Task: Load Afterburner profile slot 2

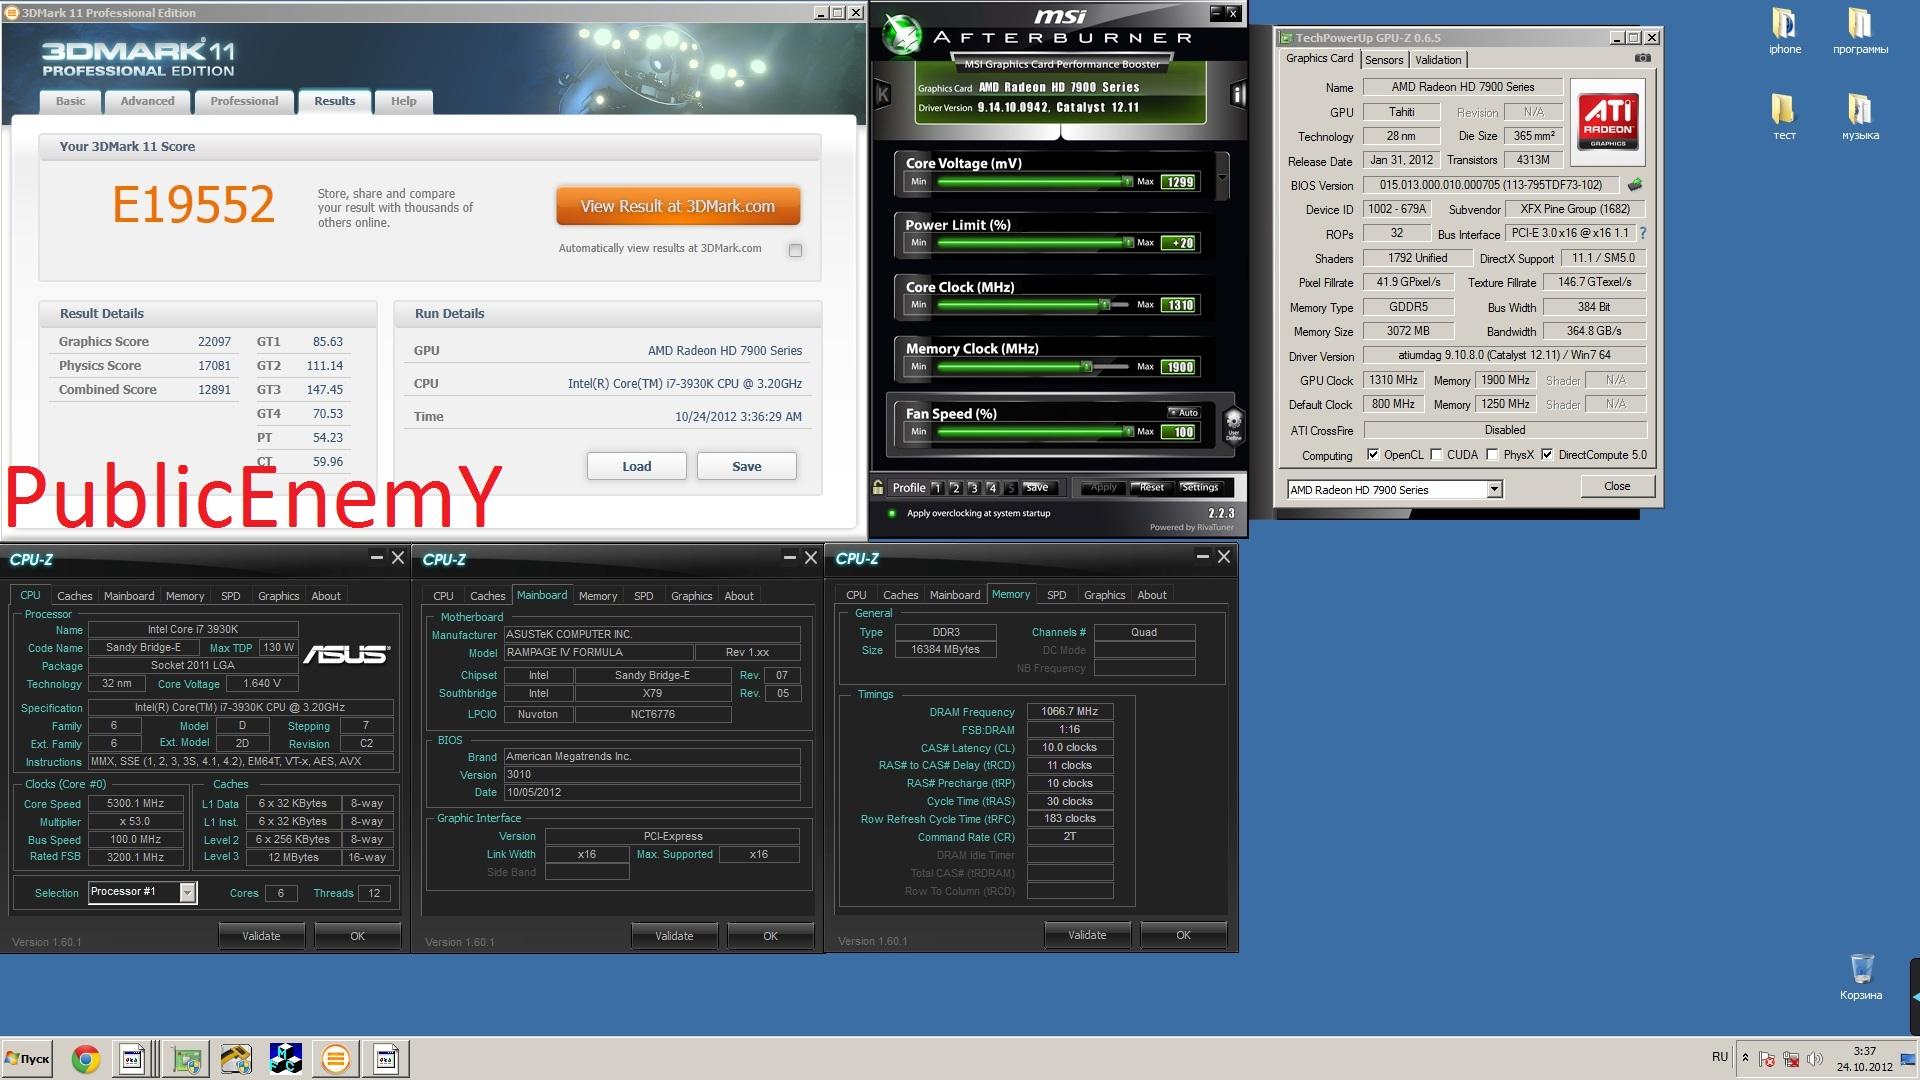Action: point(955,488)
